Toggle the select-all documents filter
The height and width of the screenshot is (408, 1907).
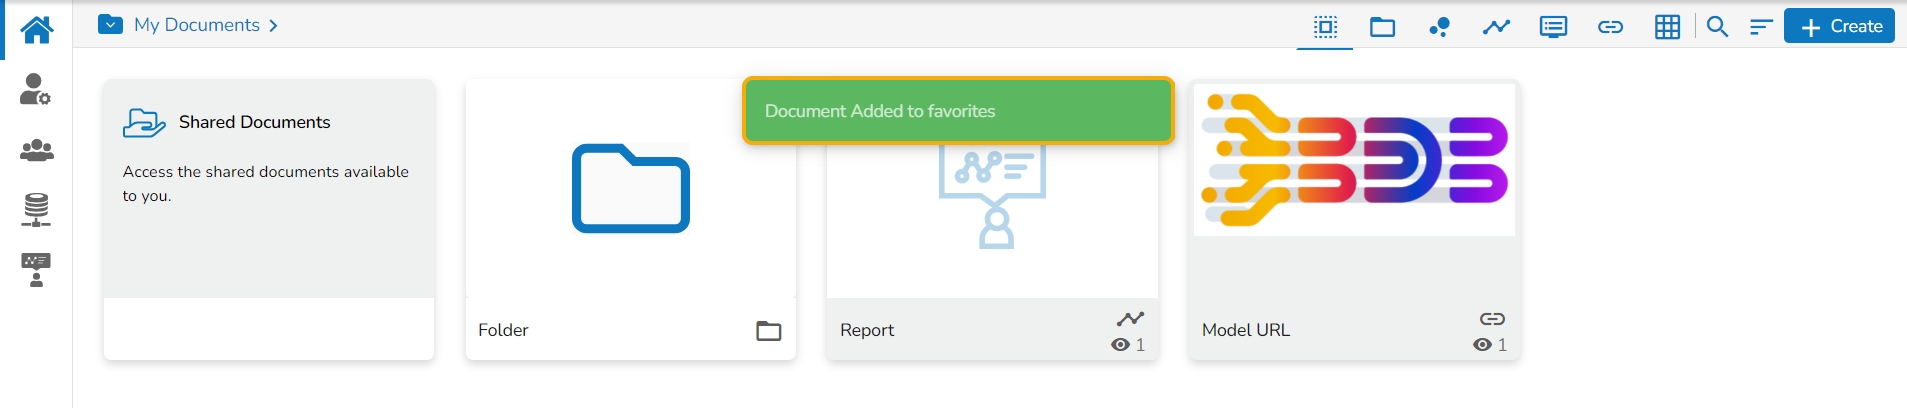tap(1325, 27)
